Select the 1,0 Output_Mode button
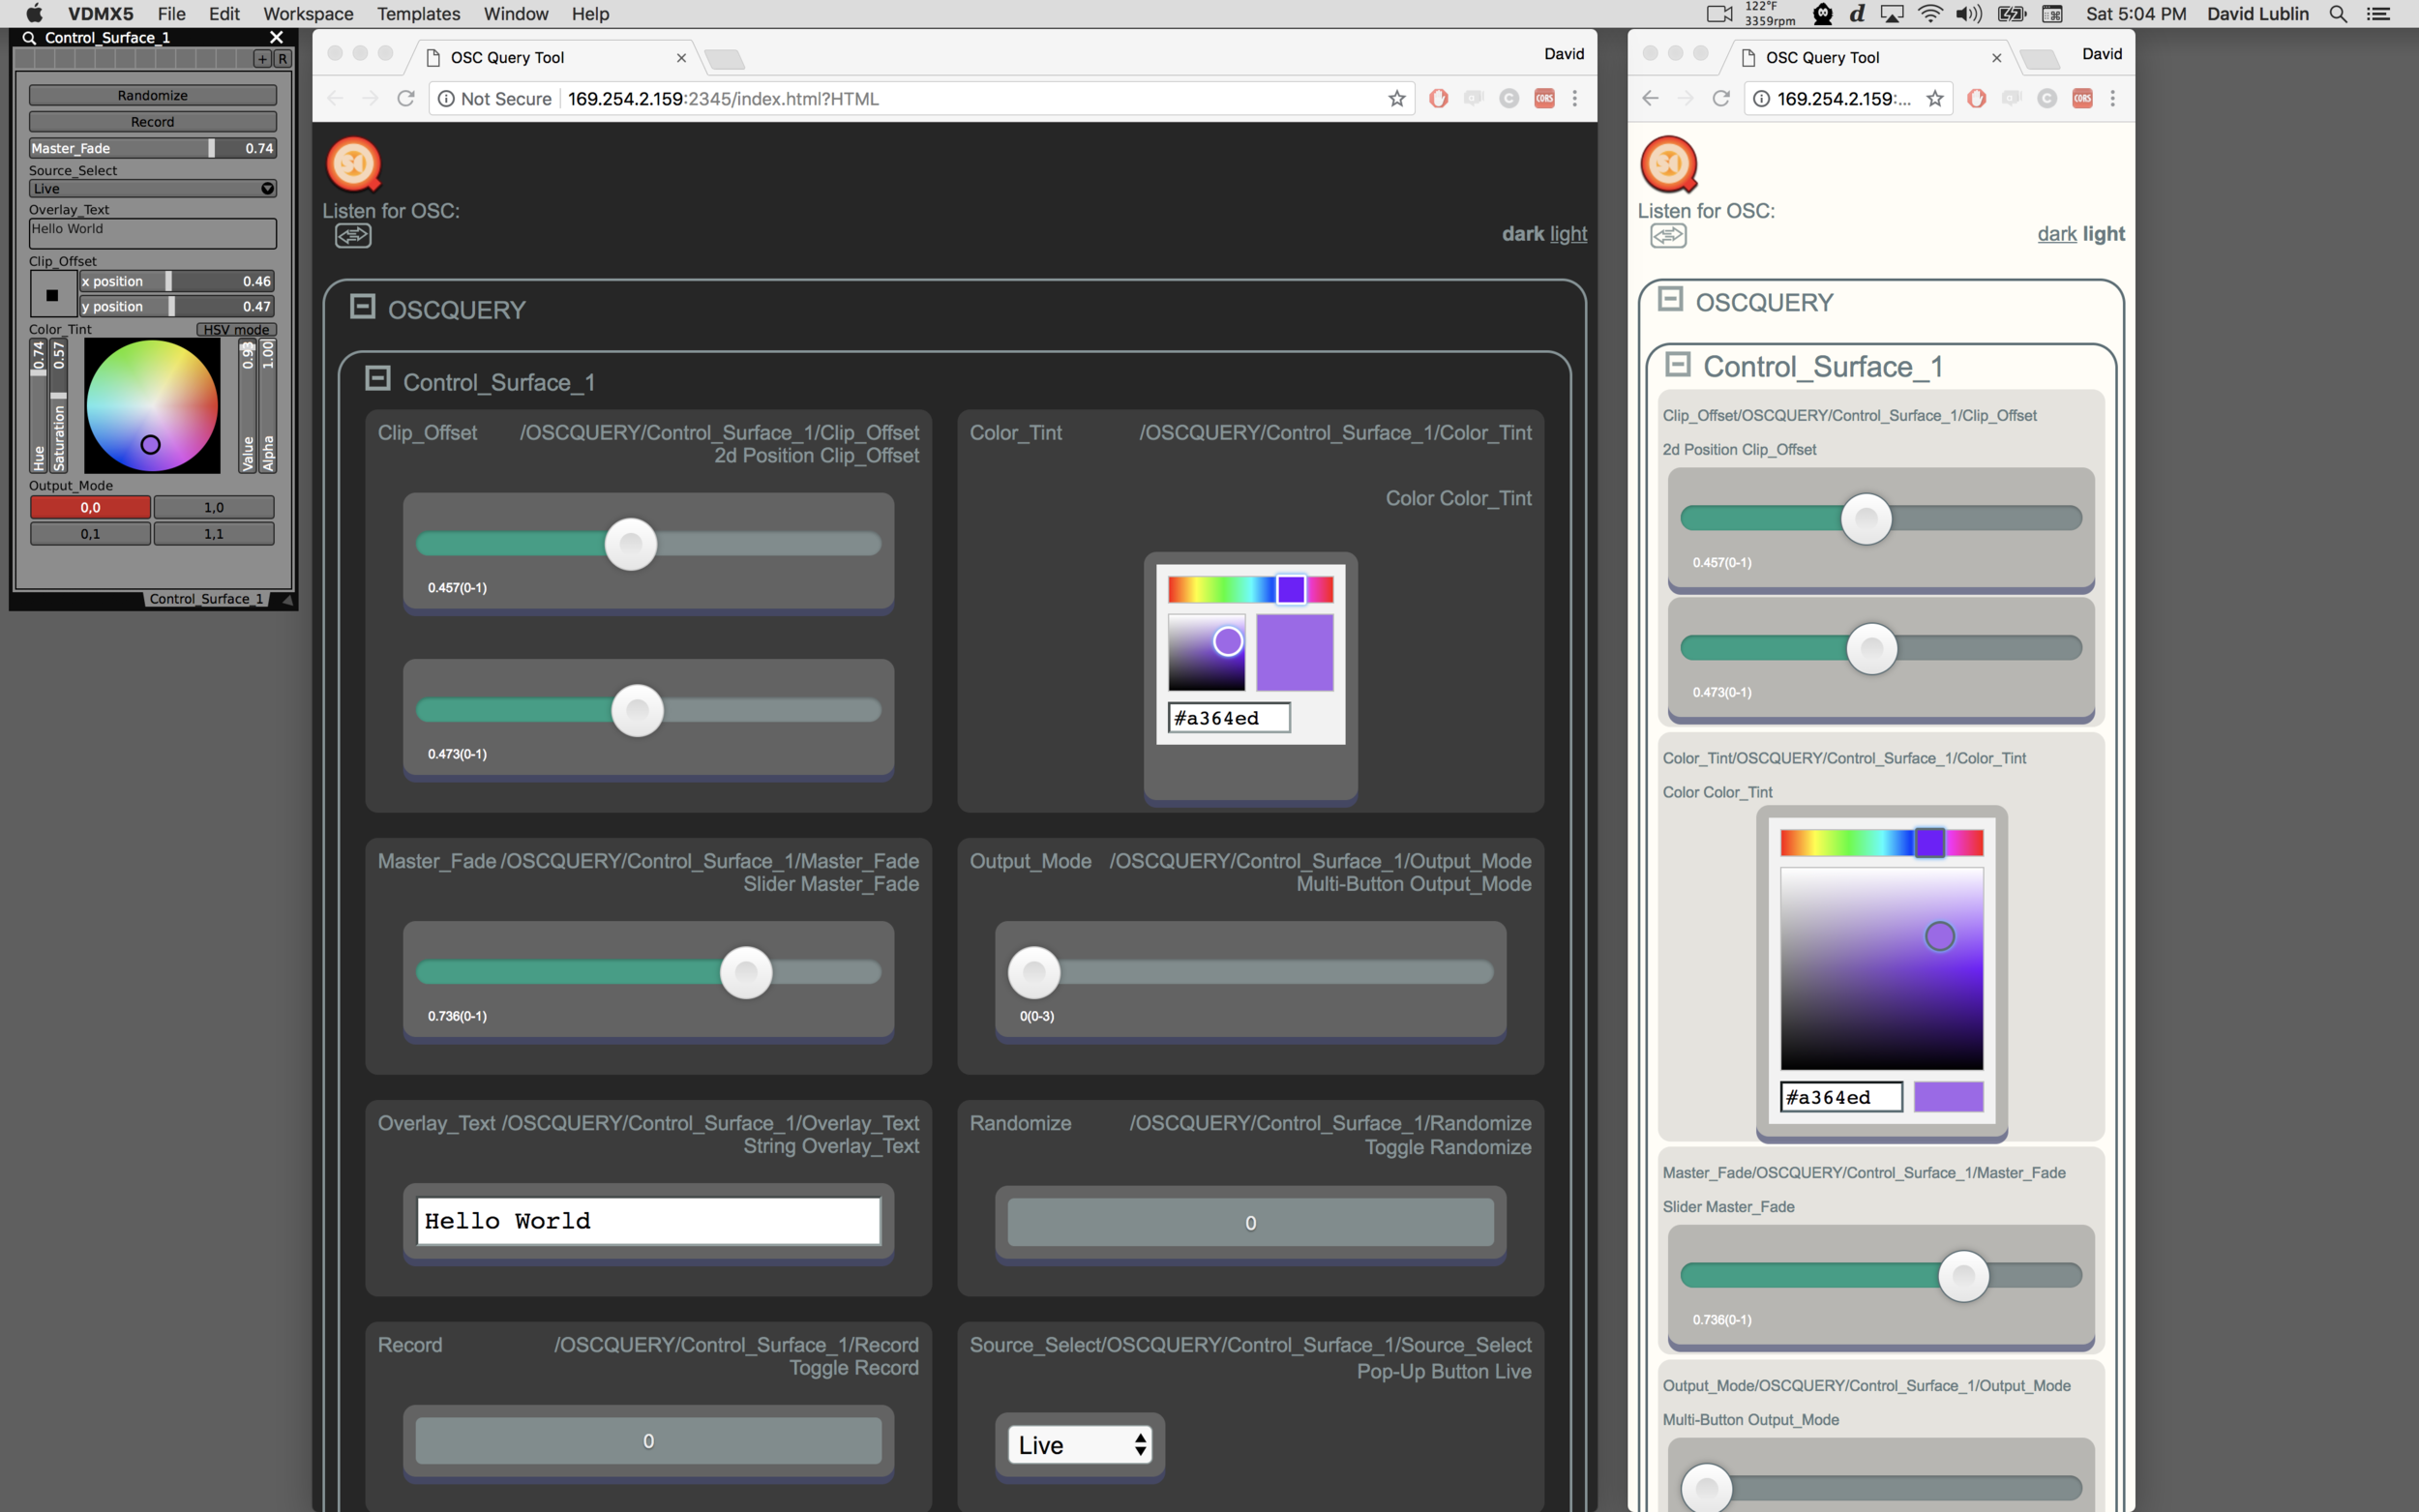The width and height of the screenshot is (2419, 1512). [214, 507]
